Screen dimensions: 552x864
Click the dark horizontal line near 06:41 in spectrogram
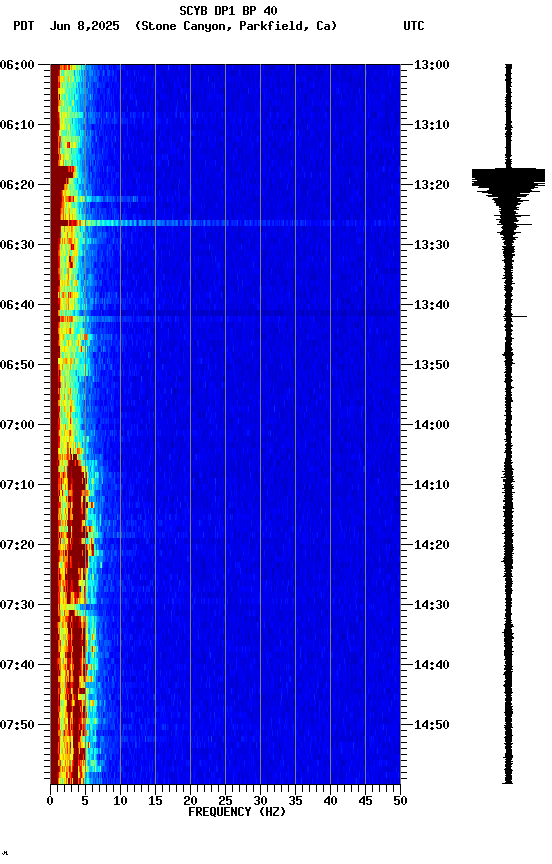[225, 313]
